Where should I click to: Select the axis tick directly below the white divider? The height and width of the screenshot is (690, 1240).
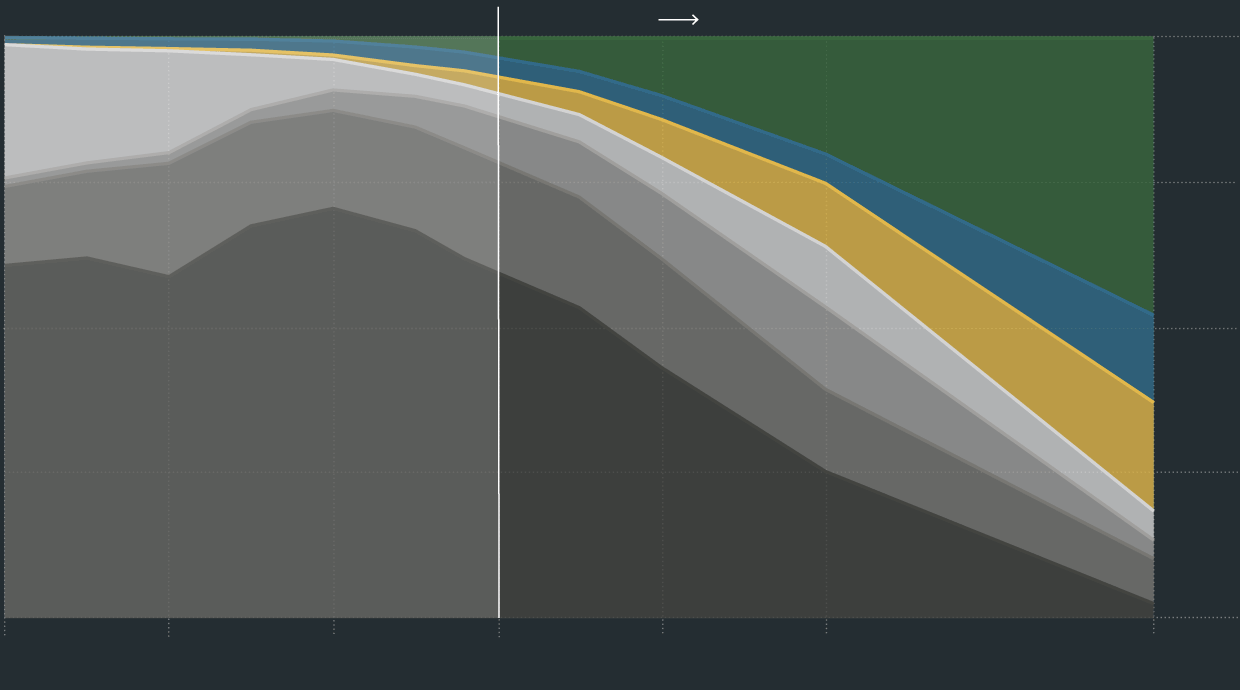[499, 627]
